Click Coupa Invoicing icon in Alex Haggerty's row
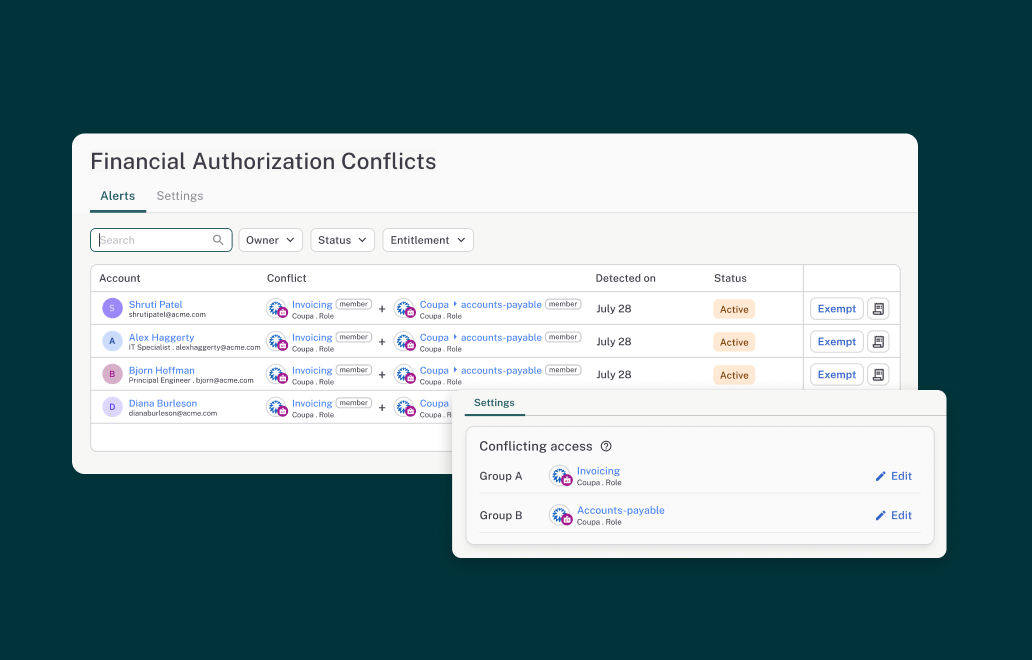The height and width of the screenshot is (660, 1032). click(277, 342)
